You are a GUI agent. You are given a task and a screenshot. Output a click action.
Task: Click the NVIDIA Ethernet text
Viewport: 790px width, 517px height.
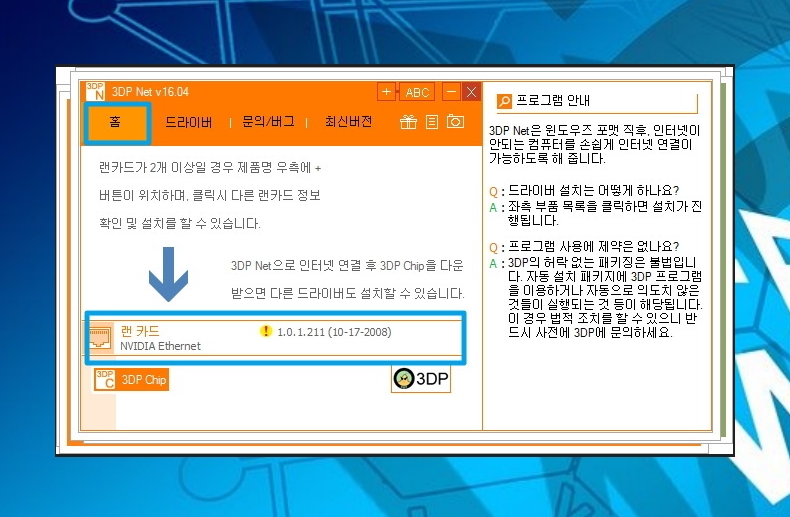[160, 346]
